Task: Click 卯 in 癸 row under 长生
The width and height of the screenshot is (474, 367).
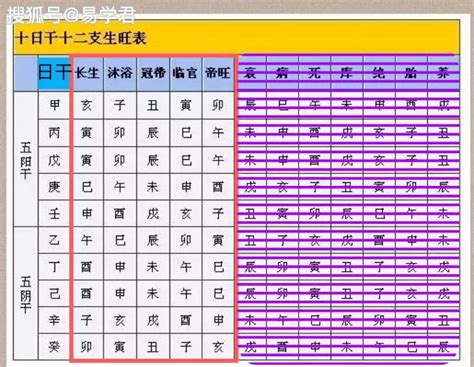Action: 87,347
